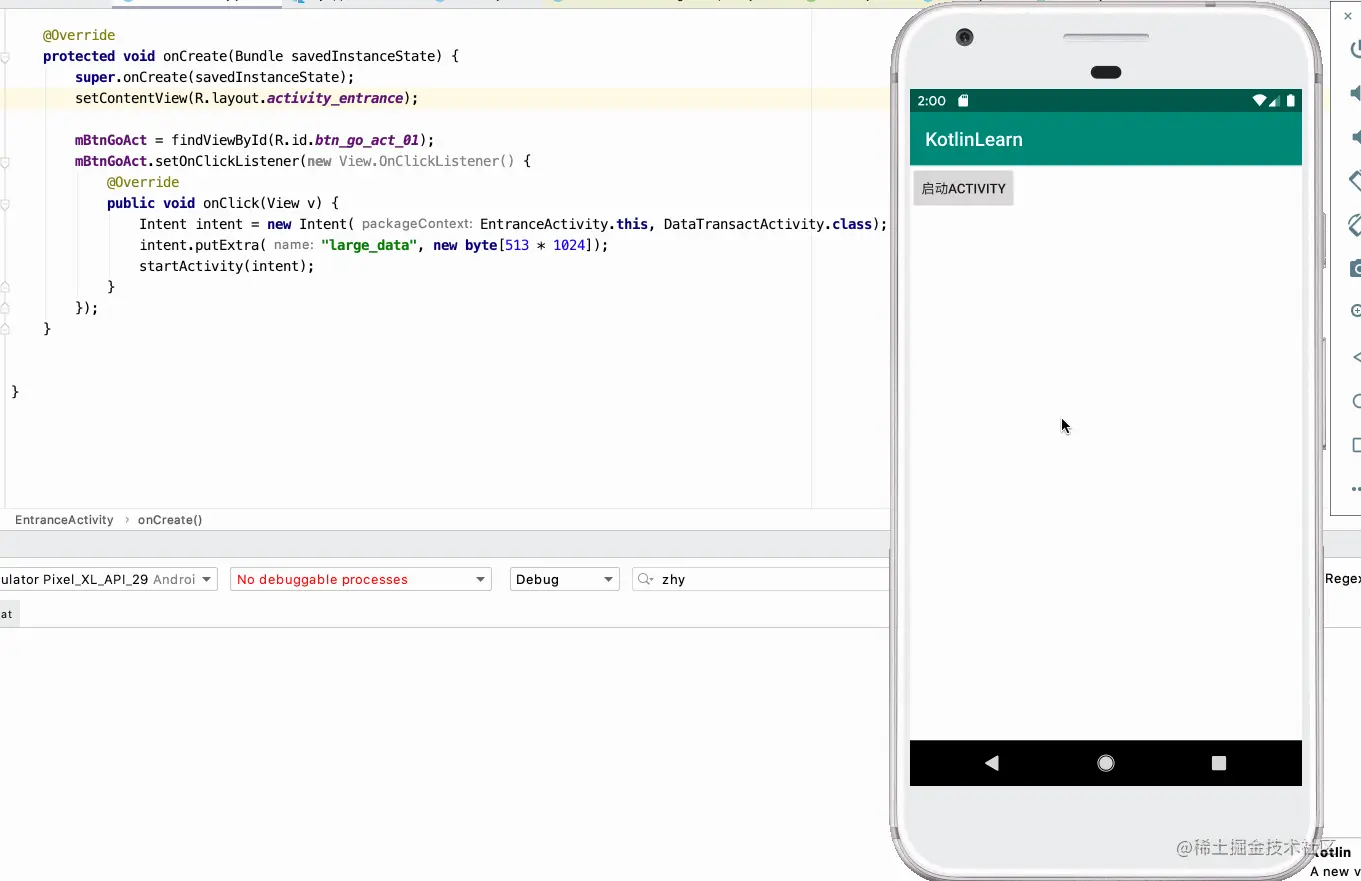Click the 启动ACTIVITY button in the app
This screenshot has height=881, width=1361.
click(x=963, y=188)
